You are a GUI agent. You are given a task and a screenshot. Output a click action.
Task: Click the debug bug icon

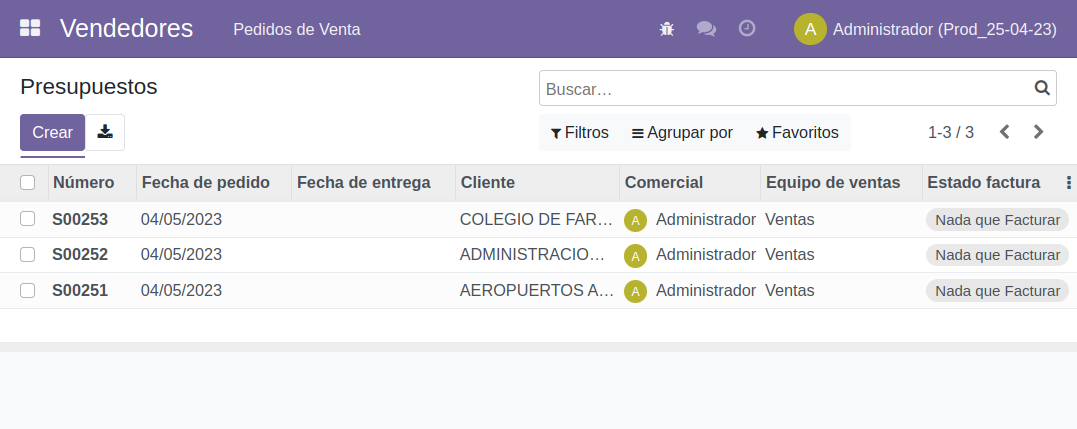pyautogui.click(x=667, y=29)
